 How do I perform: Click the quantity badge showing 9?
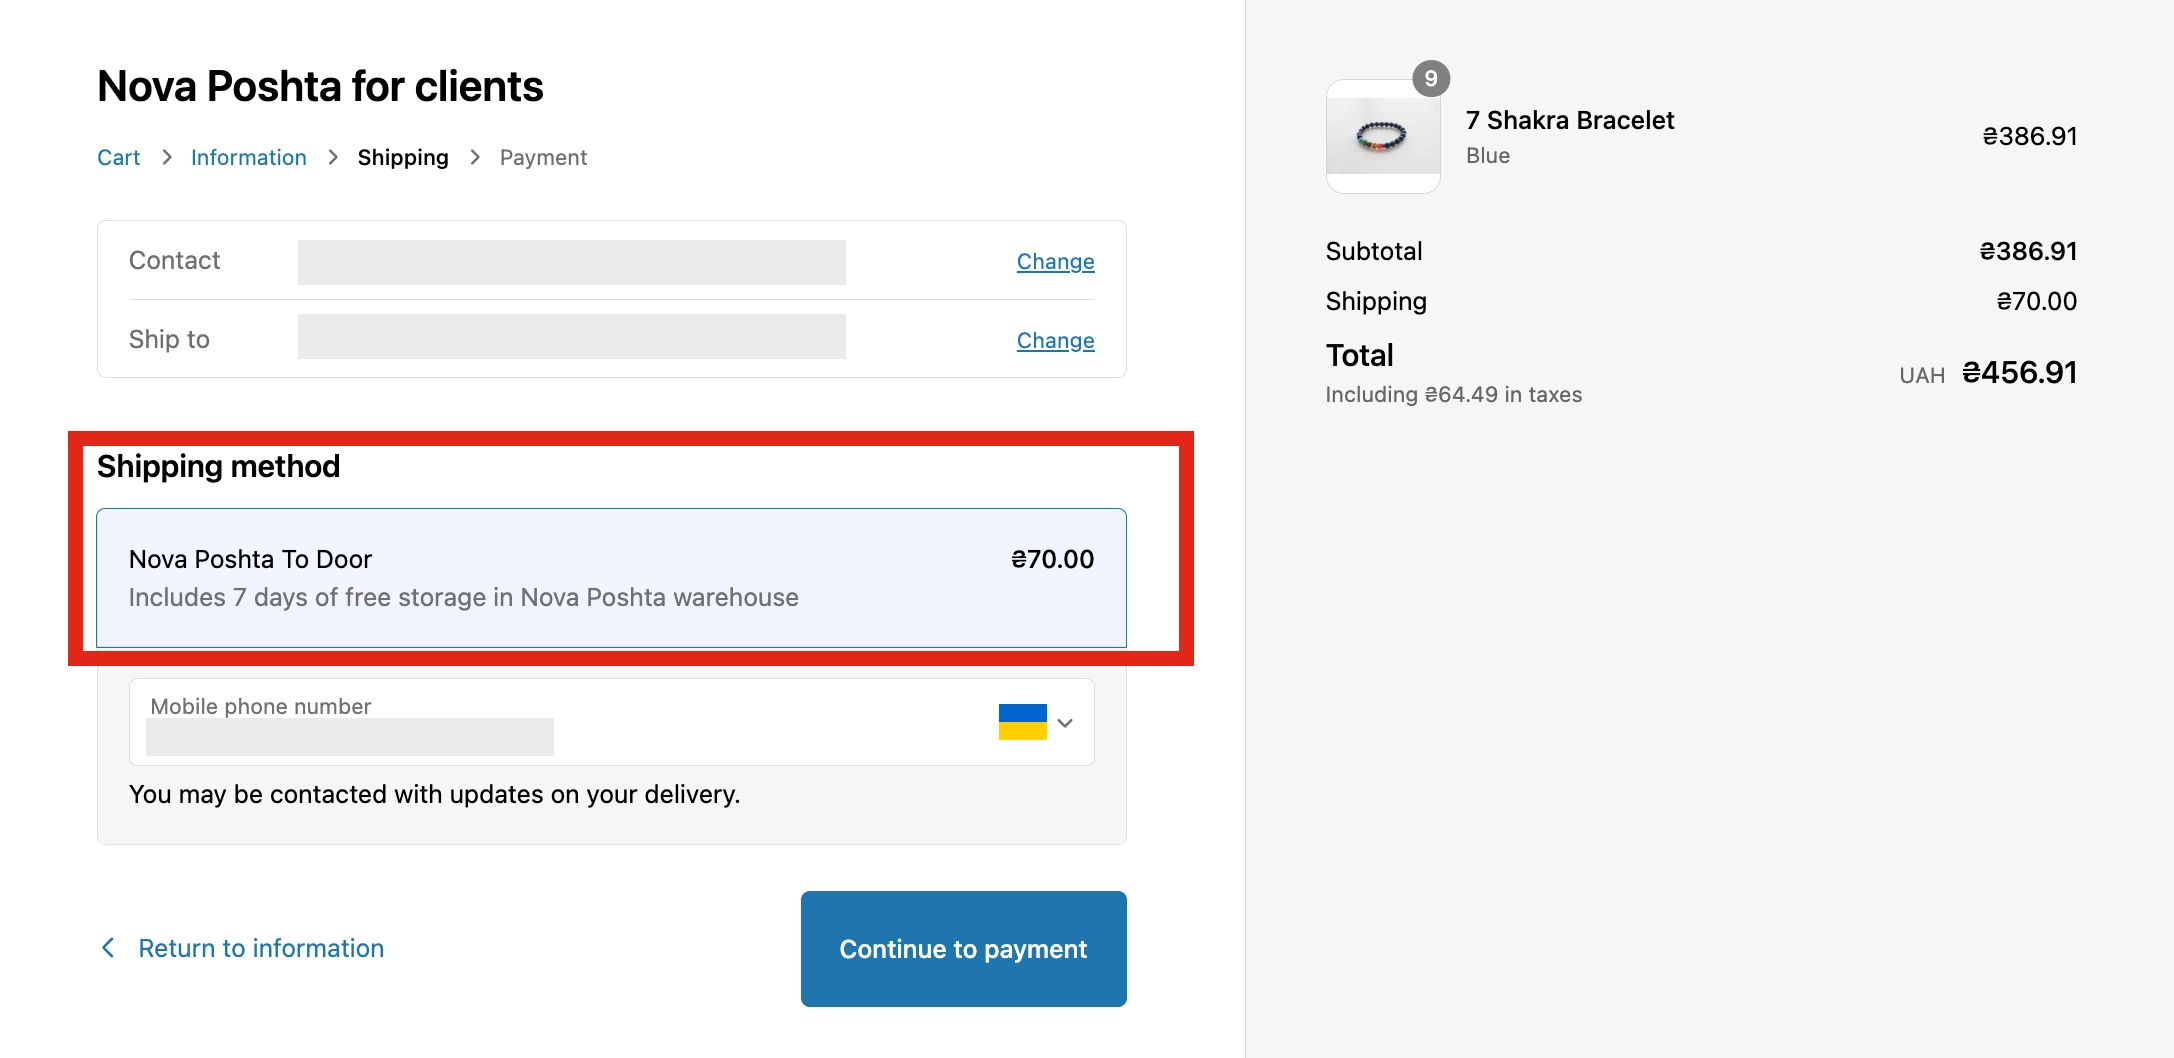pos(1431,78)
